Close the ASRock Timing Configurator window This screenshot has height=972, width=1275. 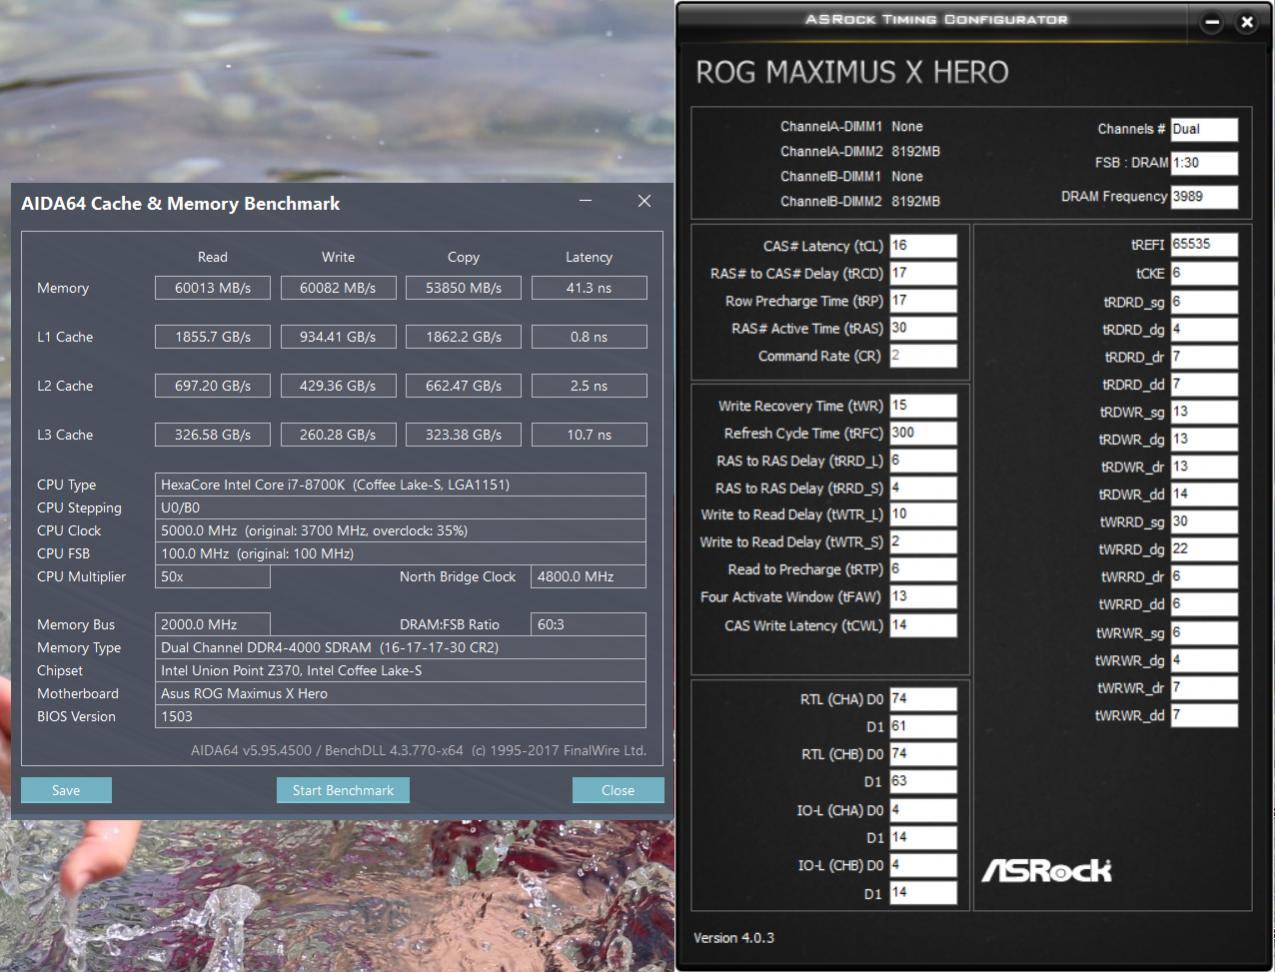(x=1246, y=22)
